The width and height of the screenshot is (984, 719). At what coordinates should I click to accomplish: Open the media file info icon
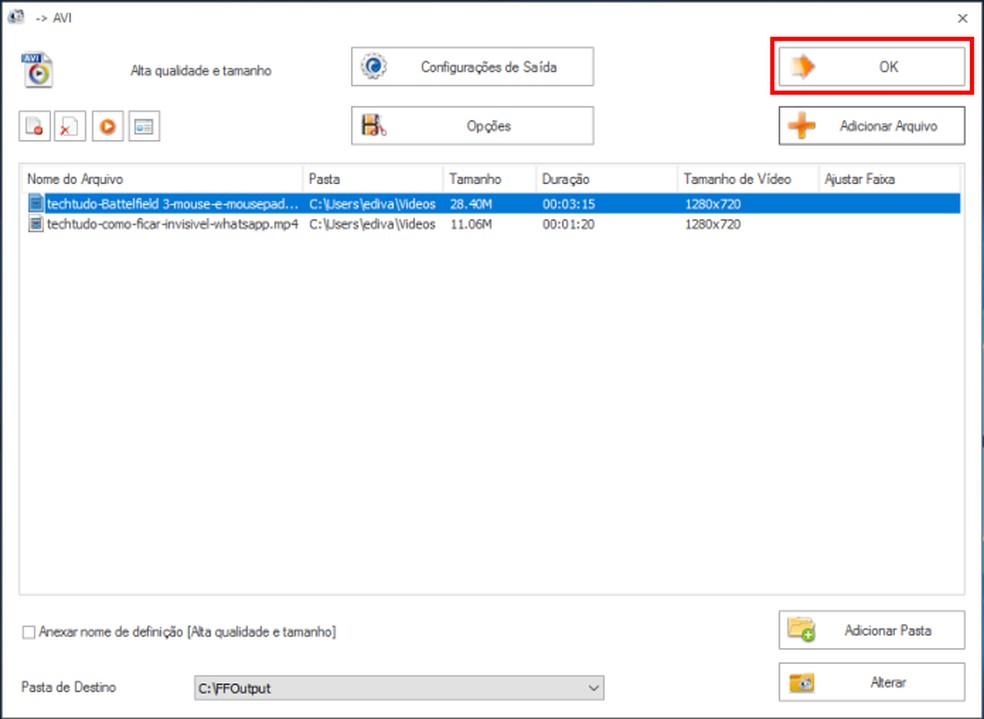144,126
